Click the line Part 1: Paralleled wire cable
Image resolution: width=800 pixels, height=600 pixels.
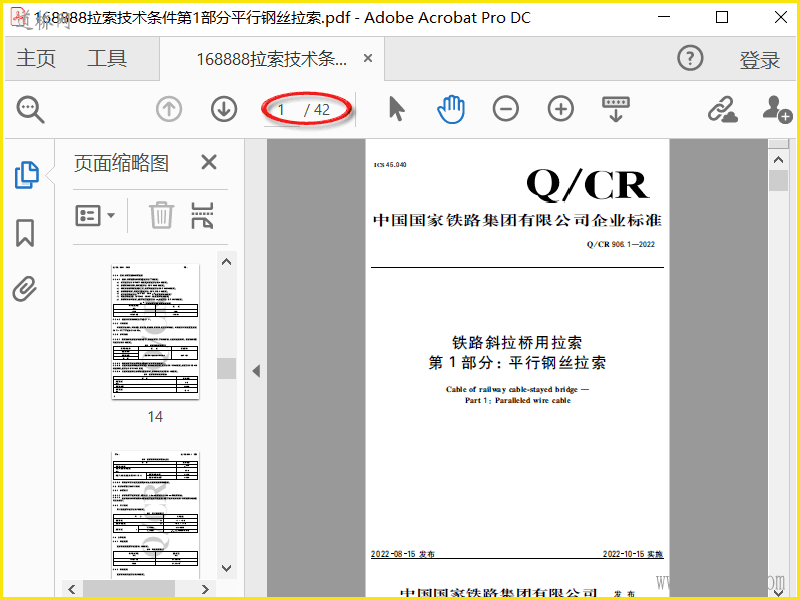pyautogui.click(x=517, y=401)
